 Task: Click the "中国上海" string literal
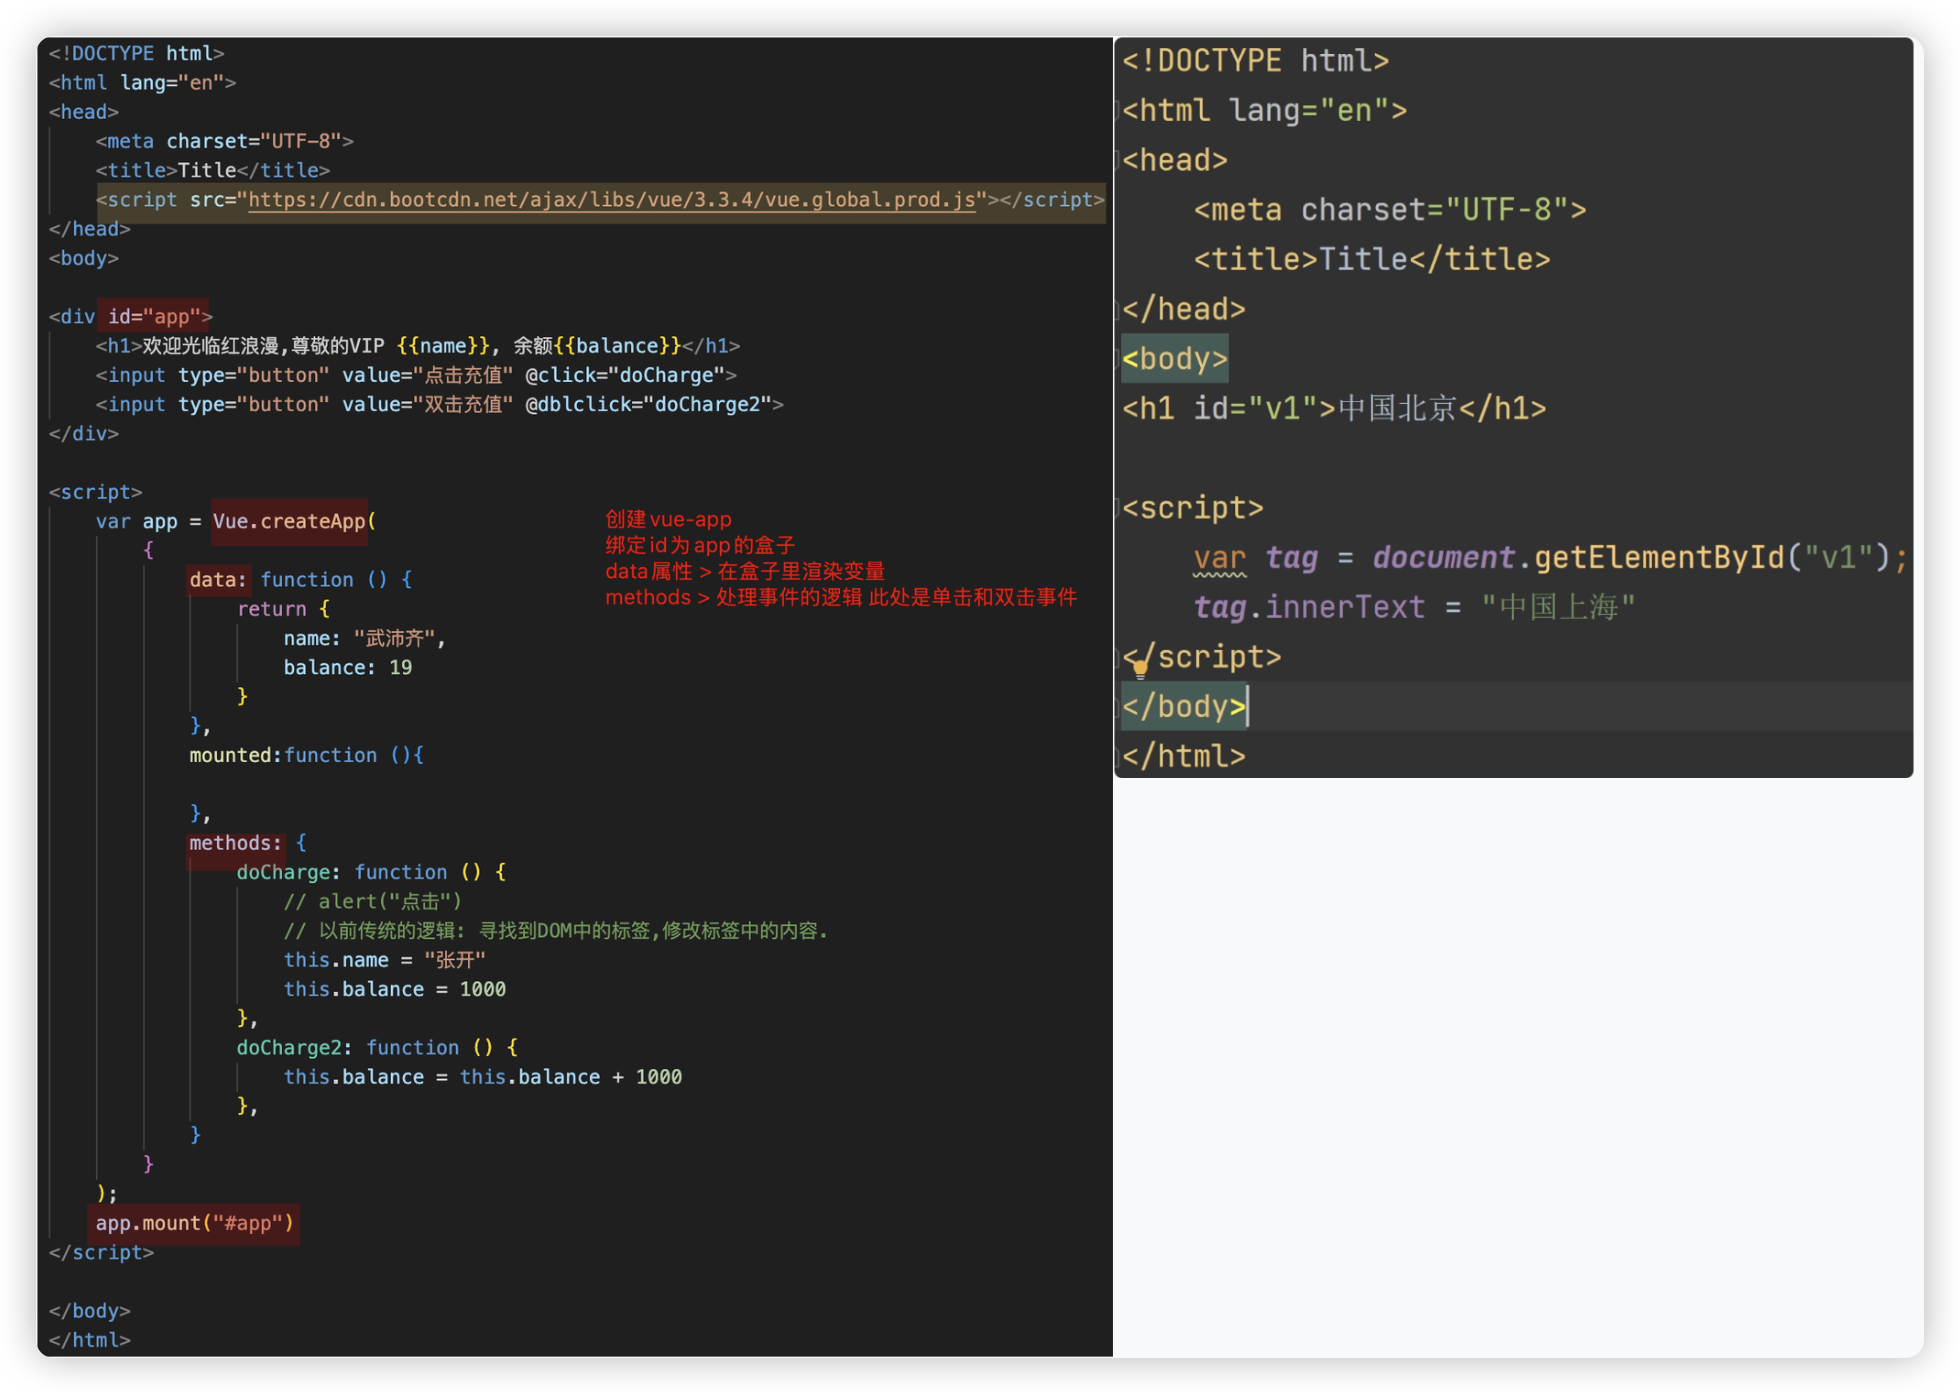click(x=1557, y=607)
